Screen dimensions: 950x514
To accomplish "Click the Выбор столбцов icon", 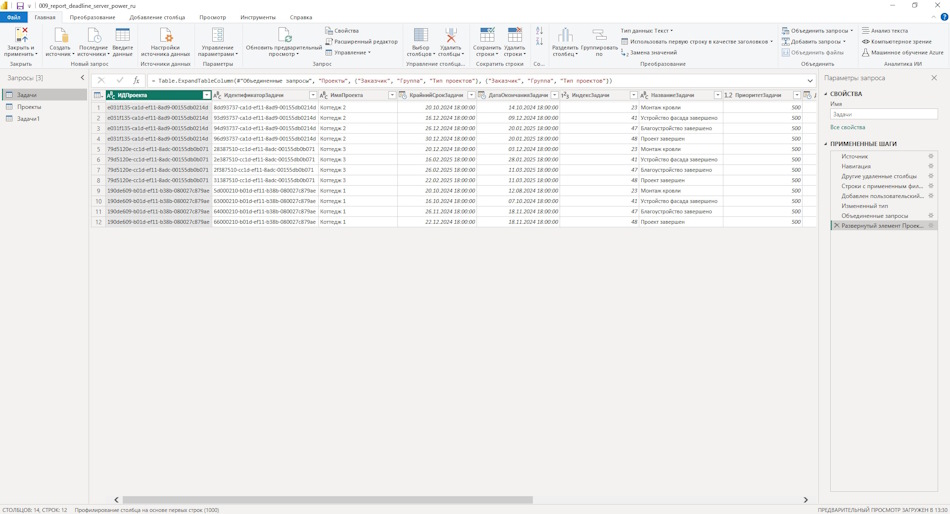I will coord(420,35).
